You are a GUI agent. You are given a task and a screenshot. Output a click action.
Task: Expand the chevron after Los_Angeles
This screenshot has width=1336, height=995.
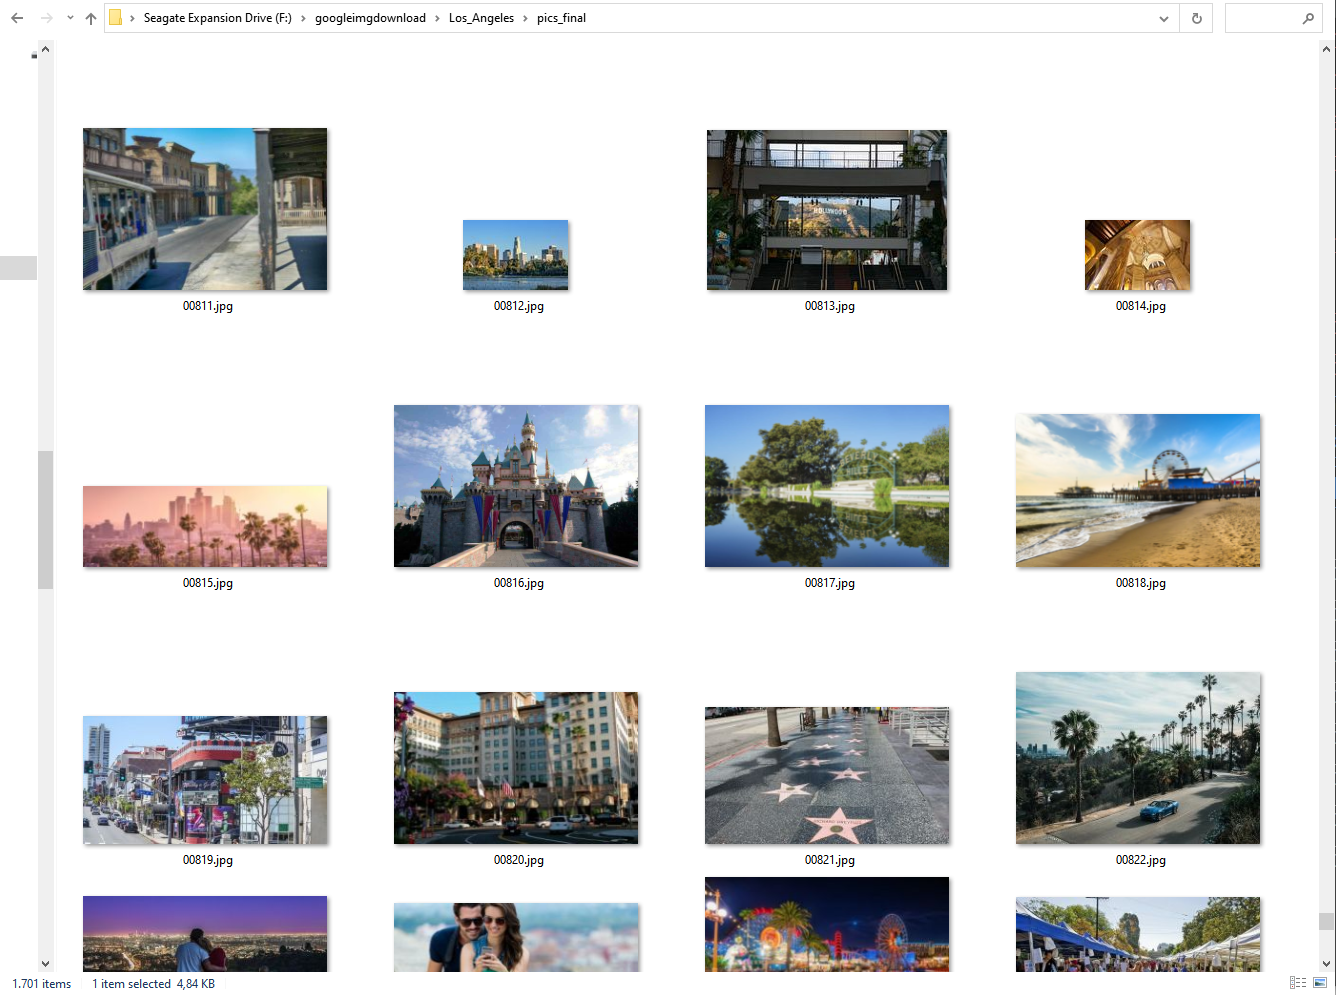(x=525, y=18)
